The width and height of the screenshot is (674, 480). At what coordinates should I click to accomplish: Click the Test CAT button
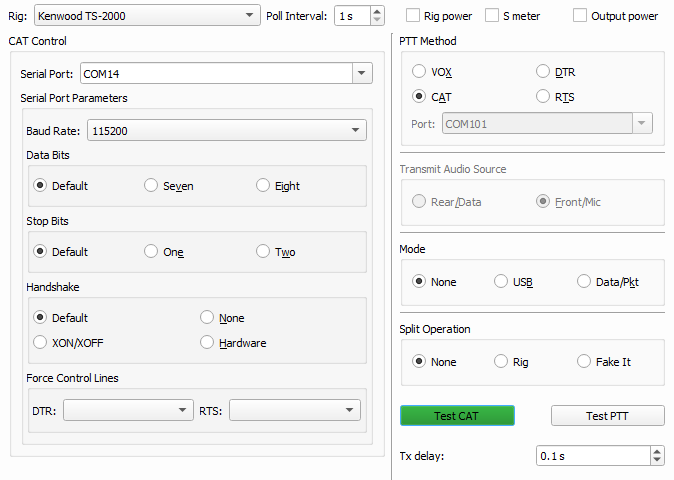tap(457, 416)
